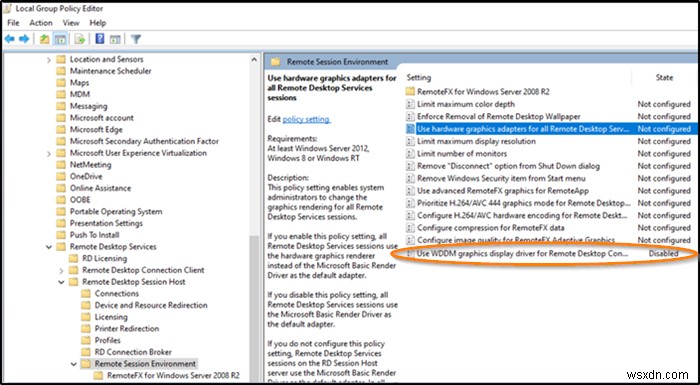Select Microsoft account in the tree

click(102, 118)
